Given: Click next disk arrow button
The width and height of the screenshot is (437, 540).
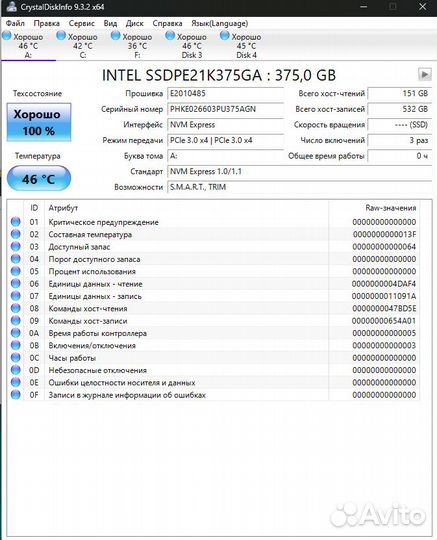Looking at the screenshot, I should pos(425,74).
